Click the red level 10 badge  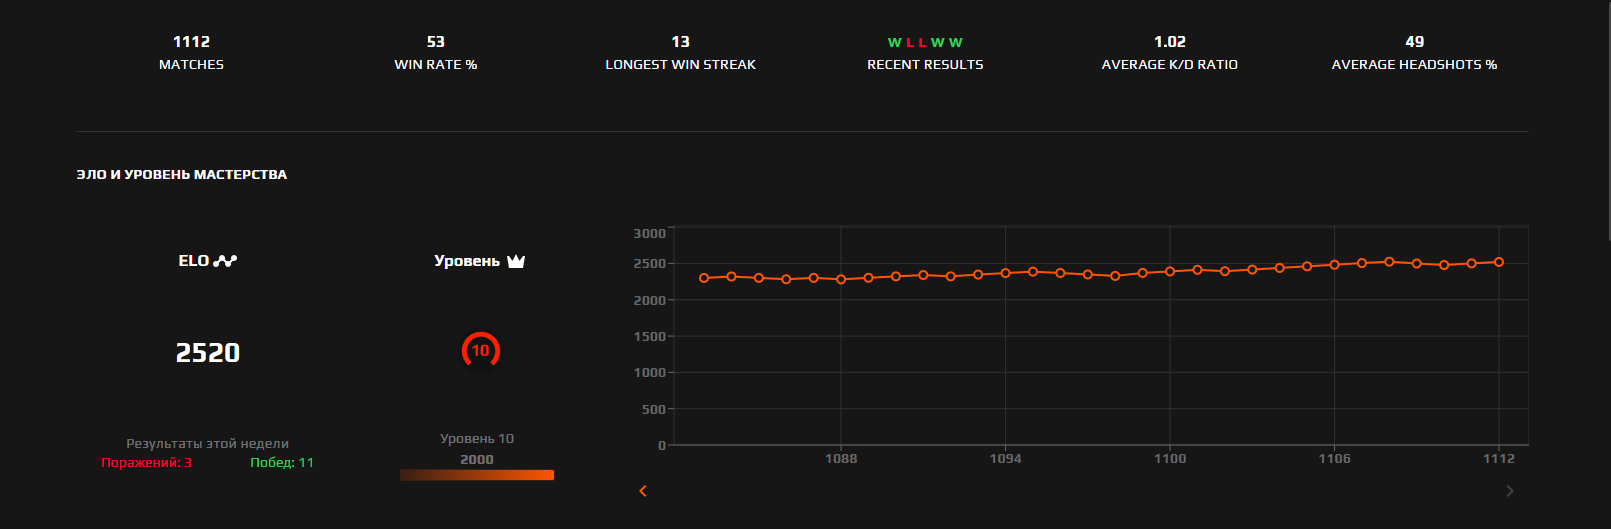tap(480, 350)
